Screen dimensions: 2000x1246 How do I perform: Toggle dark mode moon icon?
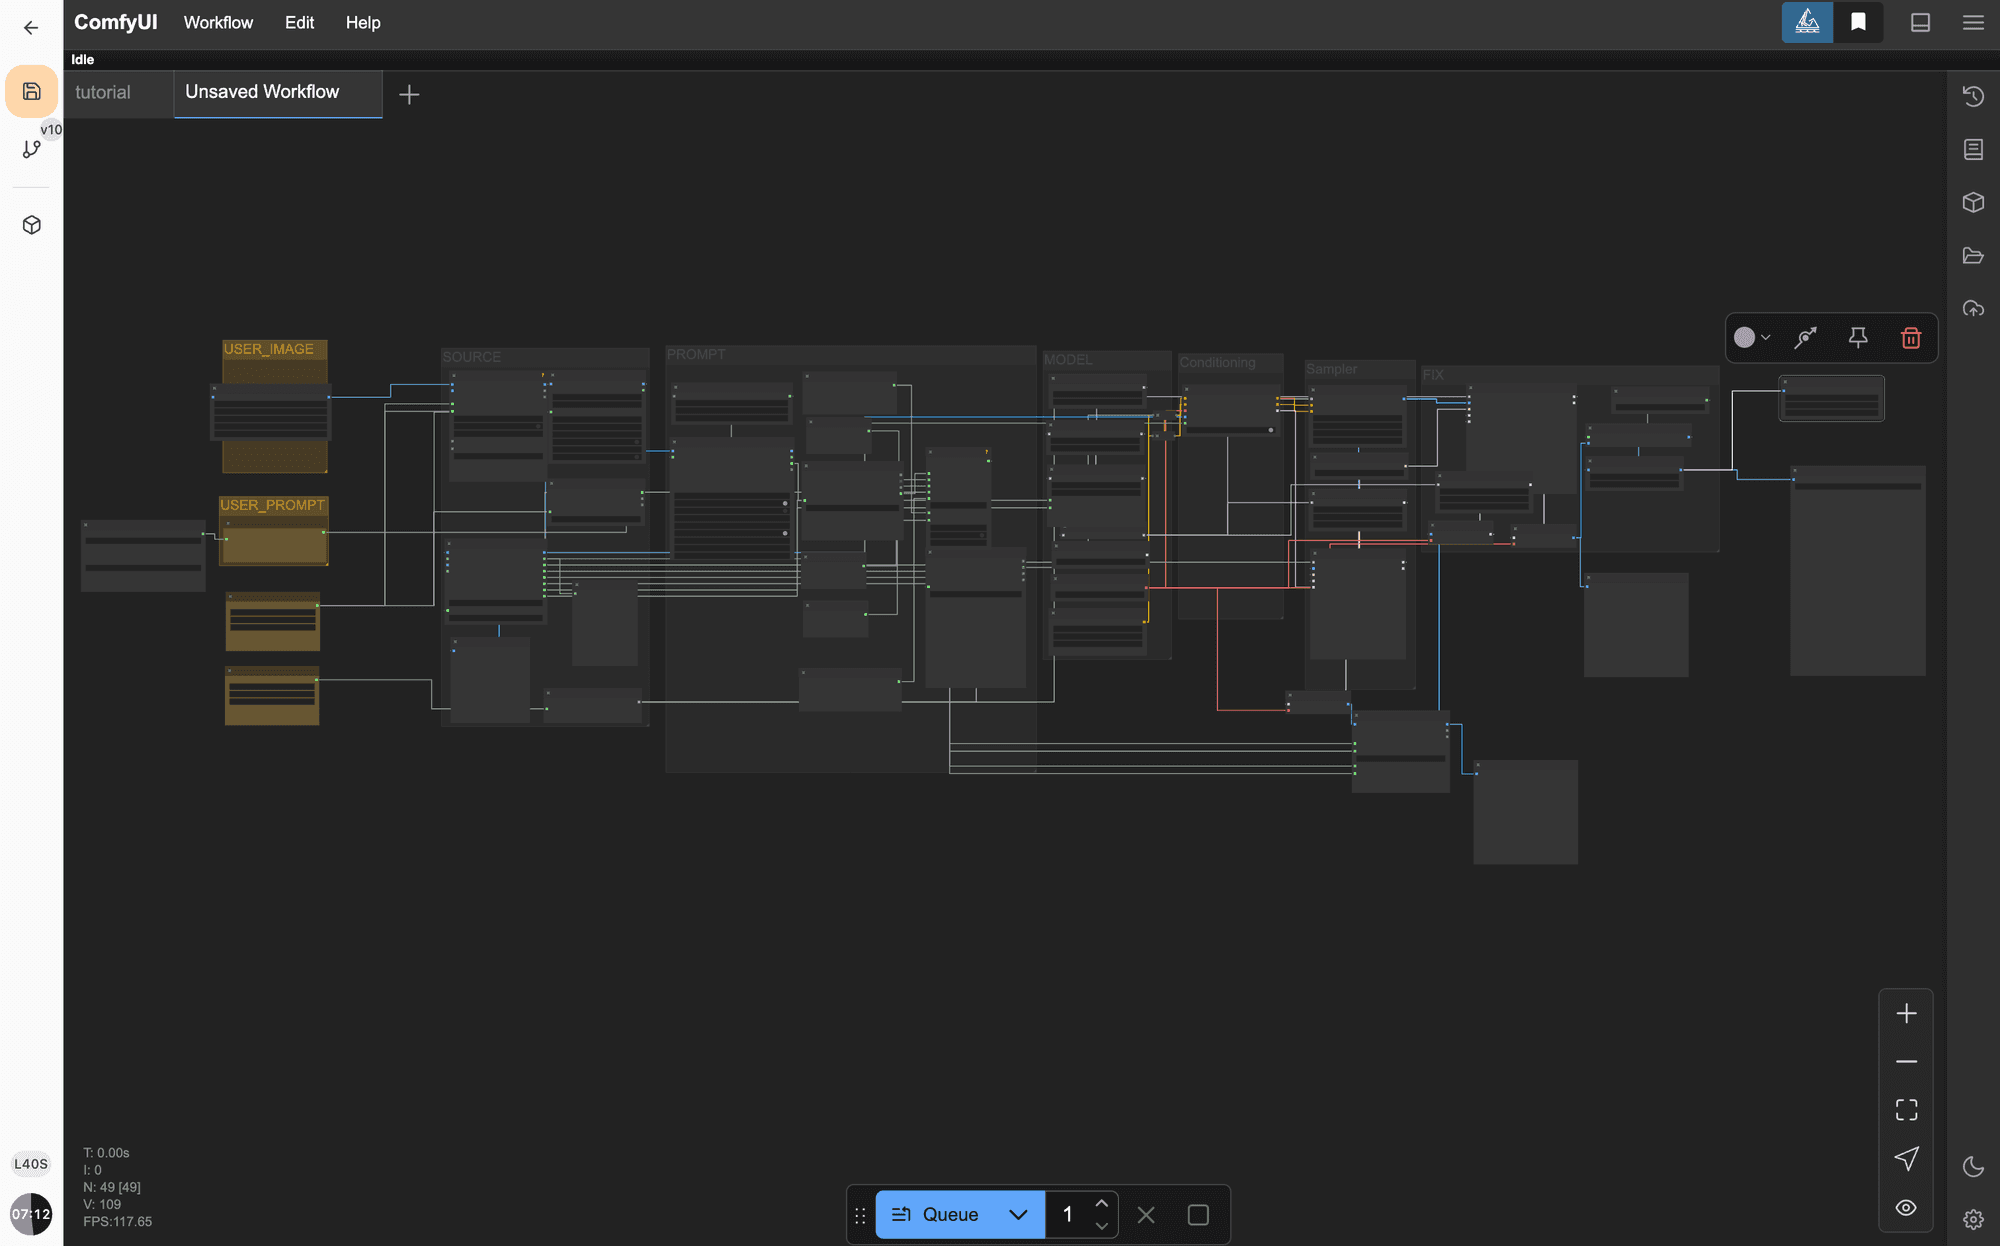coord(1972,1166)
